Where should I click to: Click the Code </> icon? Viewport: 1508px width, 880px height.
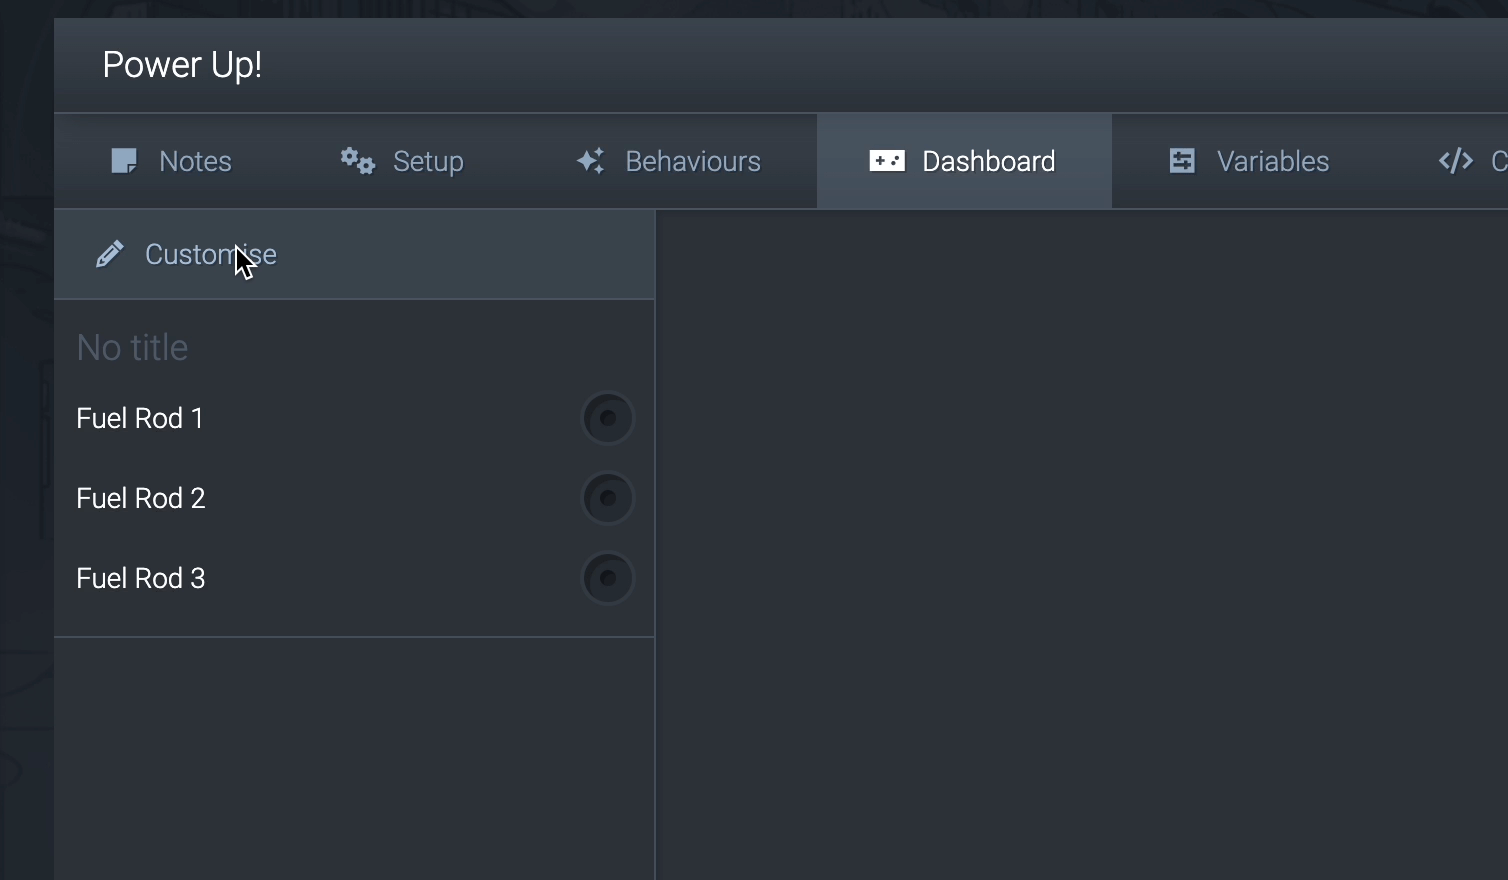[1454, 160]
